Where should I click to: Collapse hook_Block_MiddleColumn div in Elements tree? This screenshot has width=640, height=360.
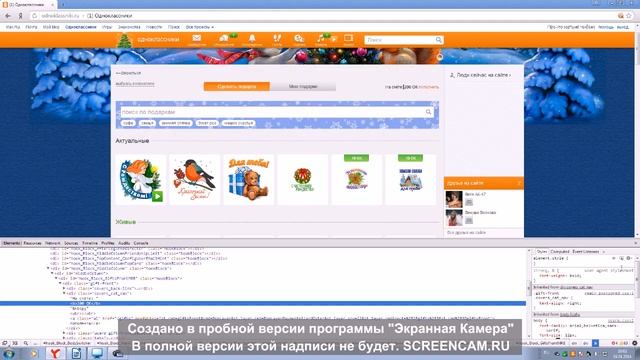click(48, 268)
